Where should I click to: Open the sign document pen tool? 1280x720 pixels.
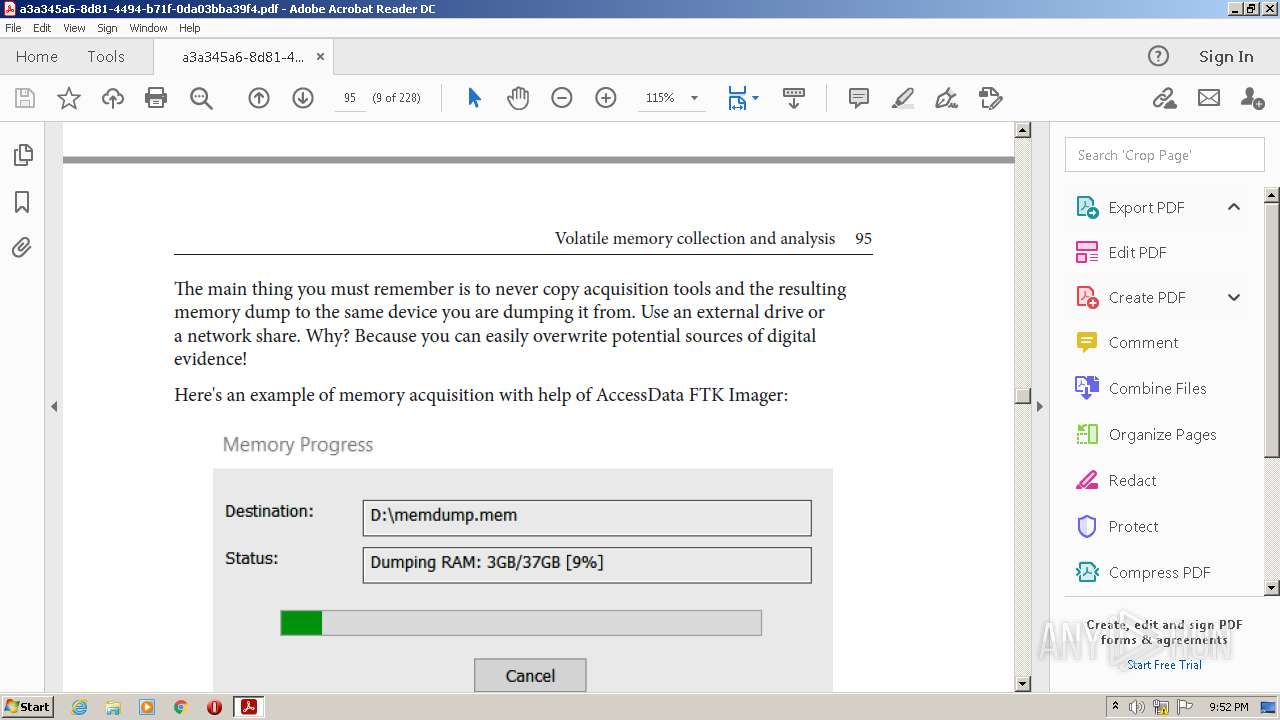tap(946, 98)
